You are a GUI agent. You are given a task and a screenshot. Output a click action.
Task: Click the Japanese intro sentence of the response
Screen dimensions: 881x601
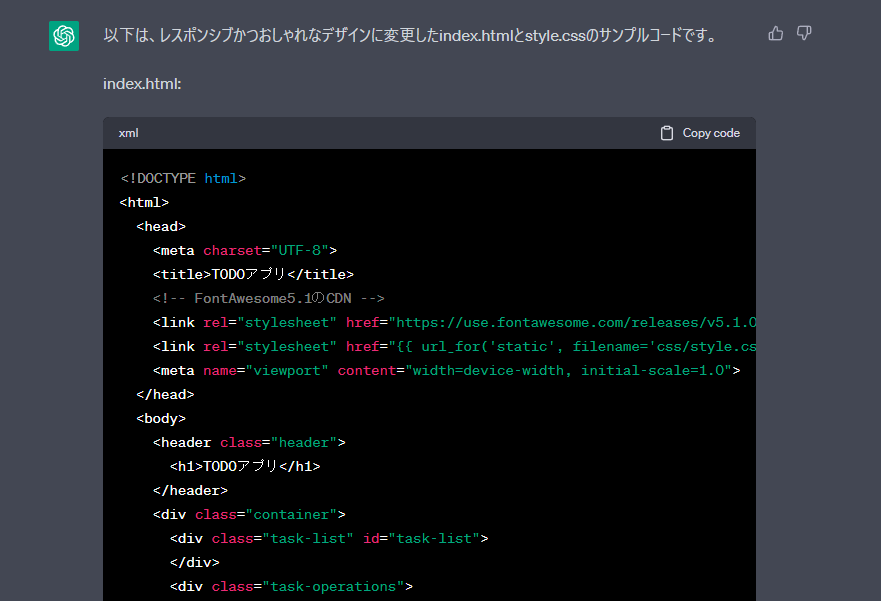[410, 36]
